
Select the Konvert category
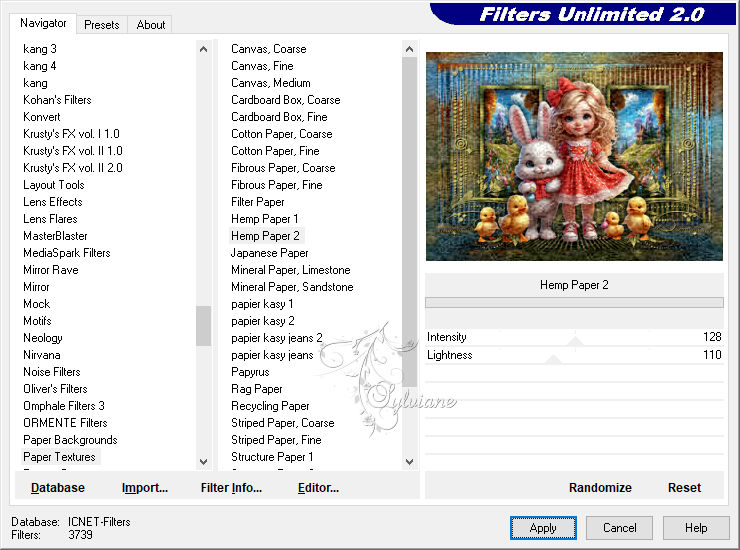42,117
